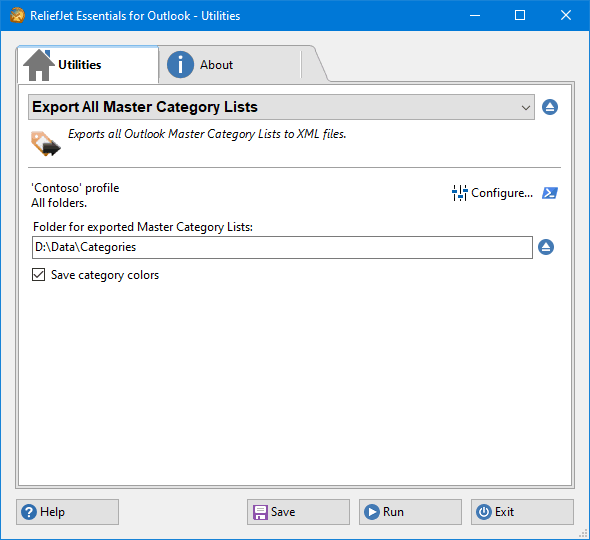This screenshot has height=540, width=590.
Task: Click the browse icon beside folder path
Action: [x=546, y=247]
